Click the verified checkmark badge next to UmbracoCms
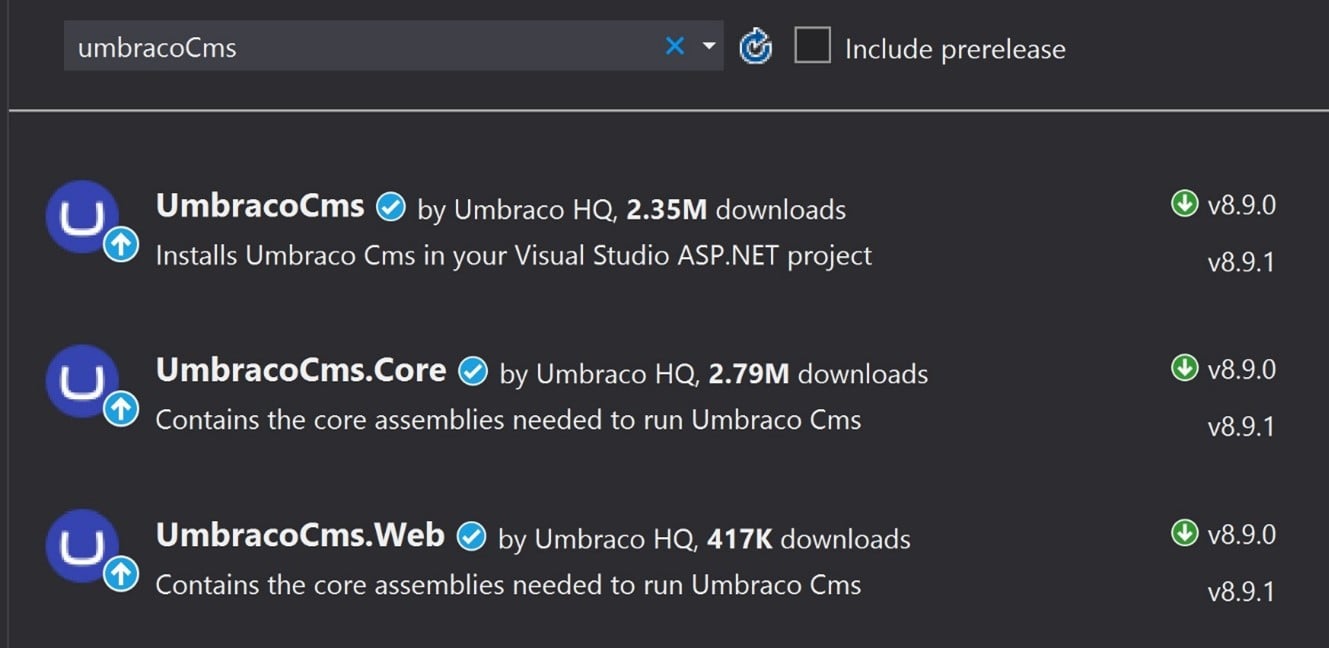 tap(390, 207)
